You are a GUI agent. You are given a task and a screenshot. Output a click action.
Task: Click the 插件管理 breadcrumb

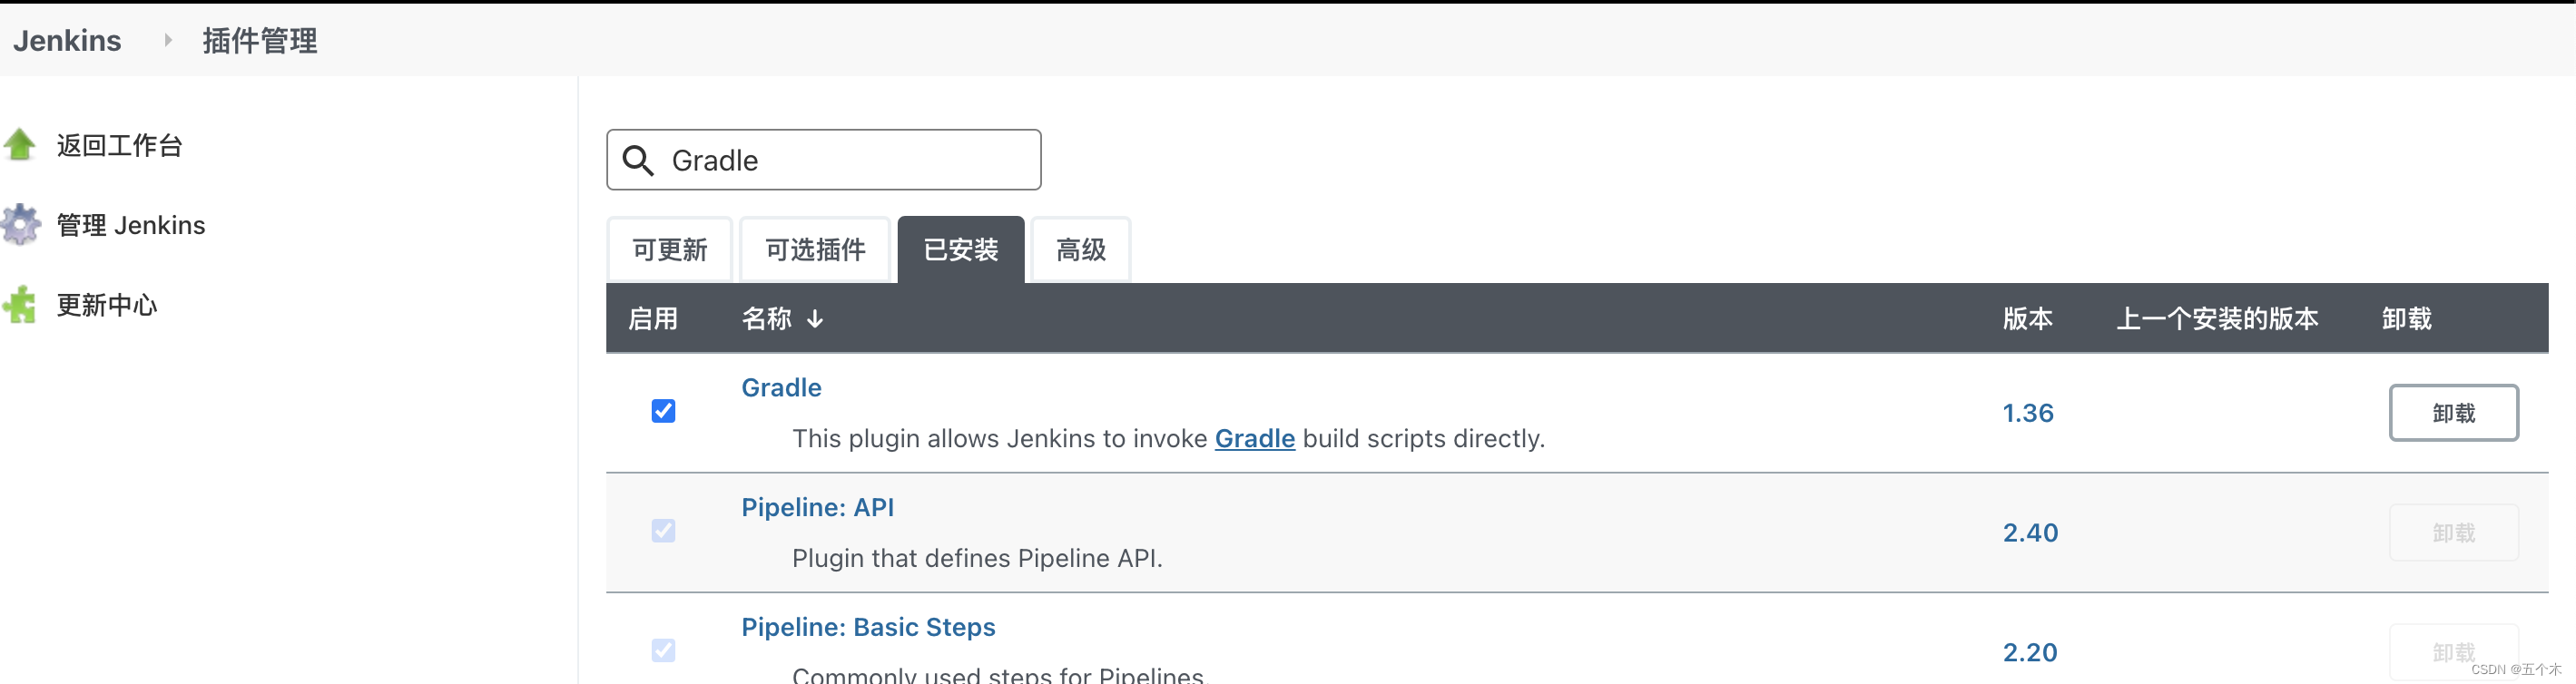(260, 41)
